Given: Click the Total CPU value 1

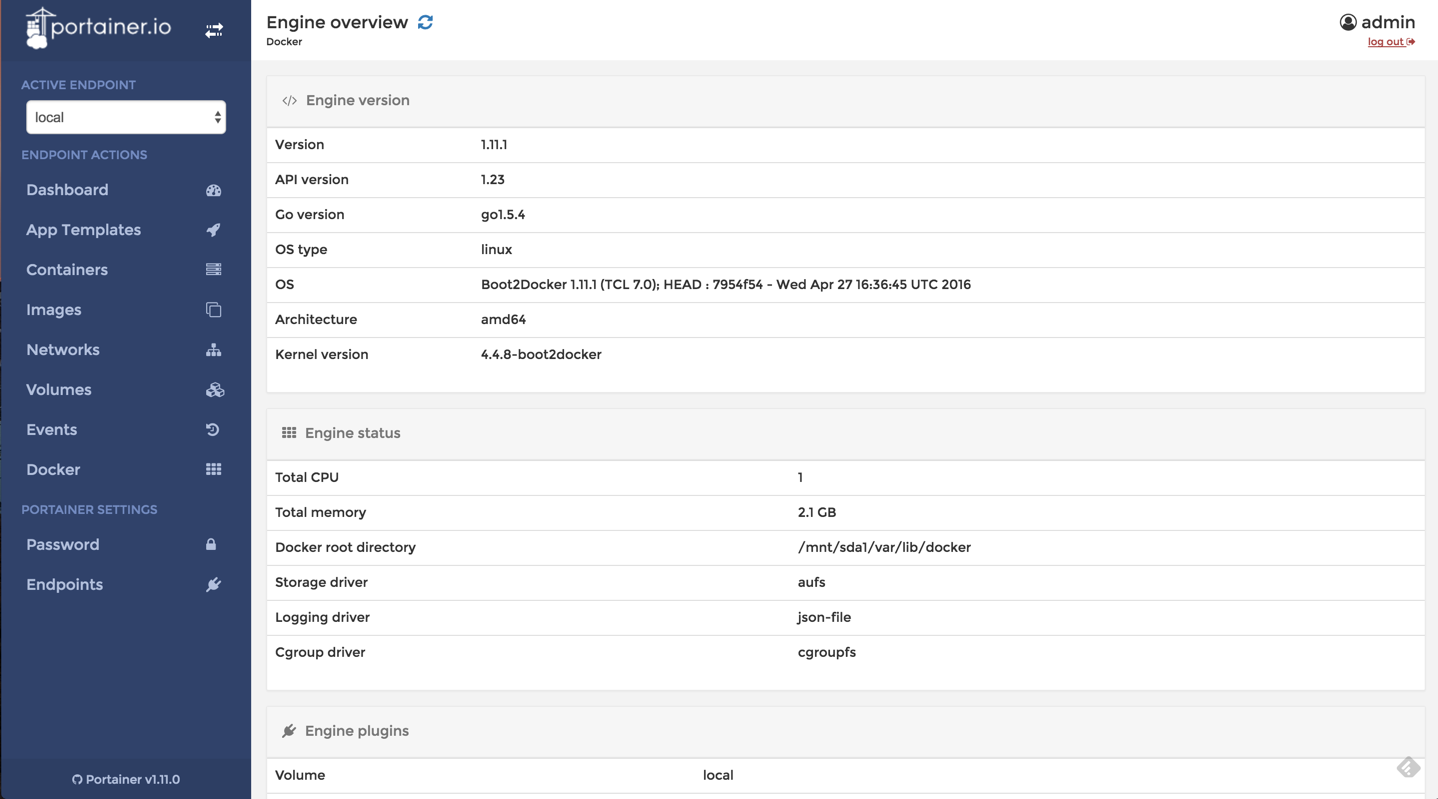Looking at the screenshot, I should pyautogui.click(x=800, y=478).
